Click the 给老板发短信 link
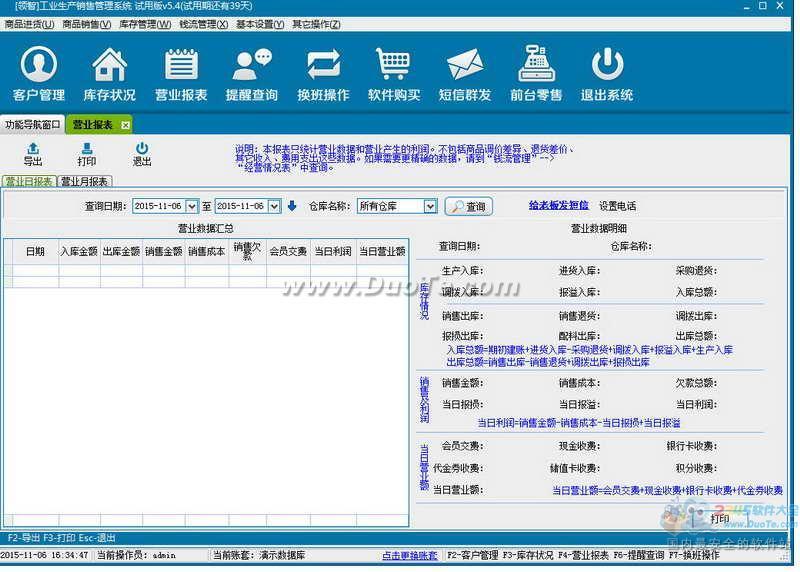The image size is (800, 572). click(558, 205)
